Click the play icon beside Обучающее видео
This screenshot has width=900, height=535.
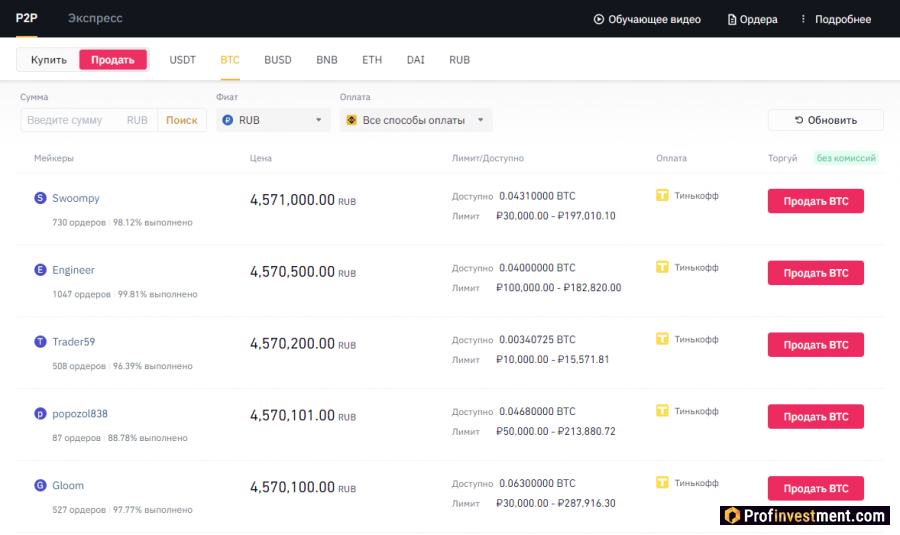coord(599,19)
